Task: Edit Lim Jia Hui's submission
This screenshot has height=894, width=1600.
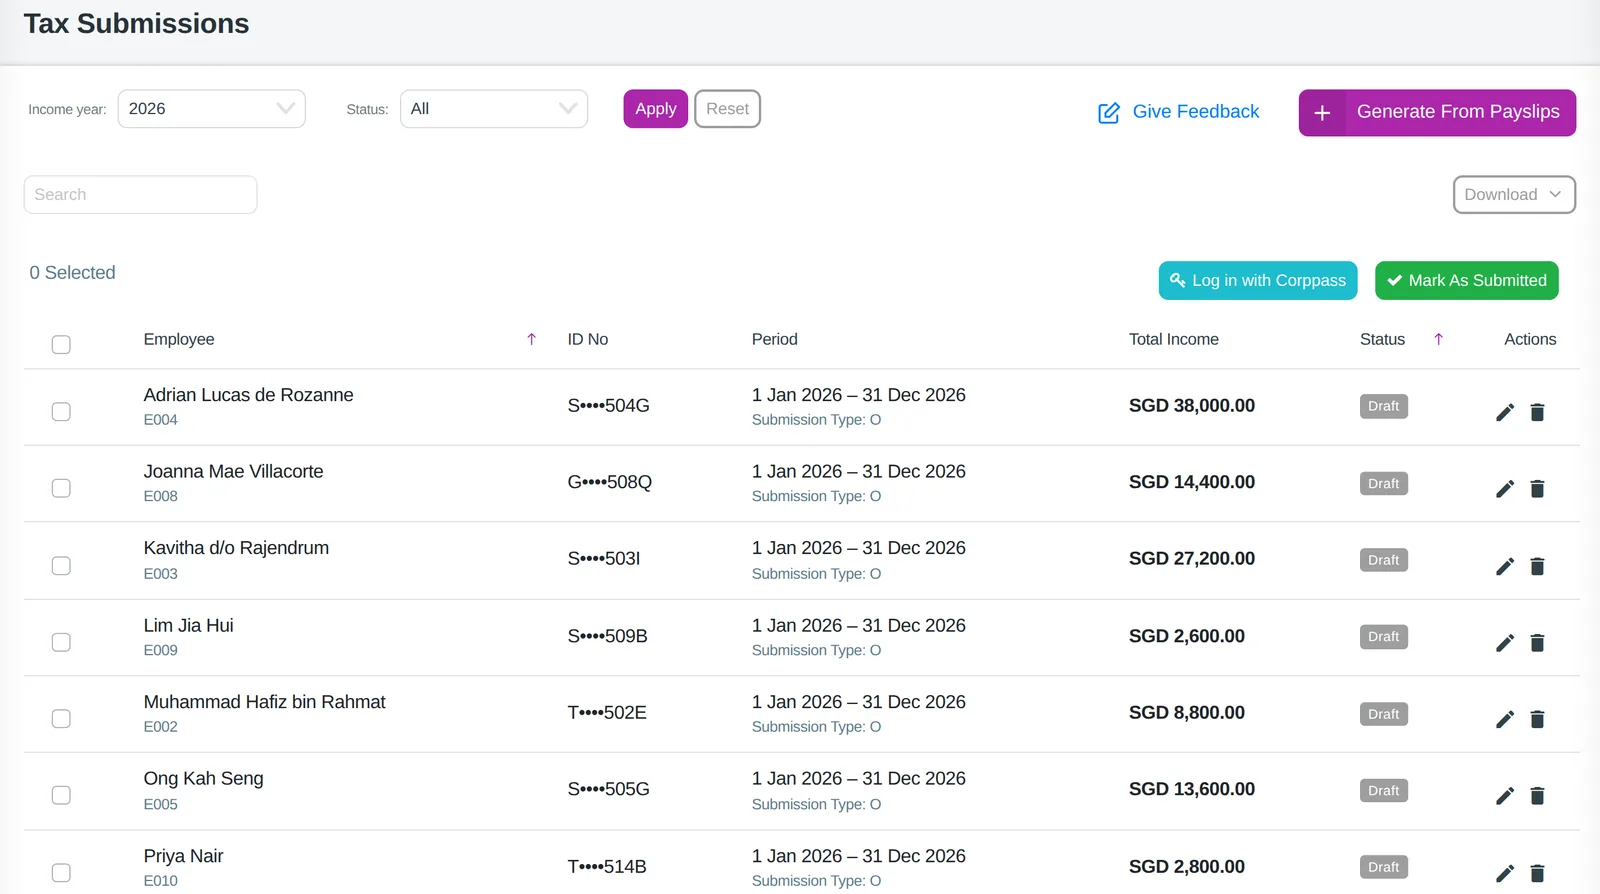Action: 1504,643
